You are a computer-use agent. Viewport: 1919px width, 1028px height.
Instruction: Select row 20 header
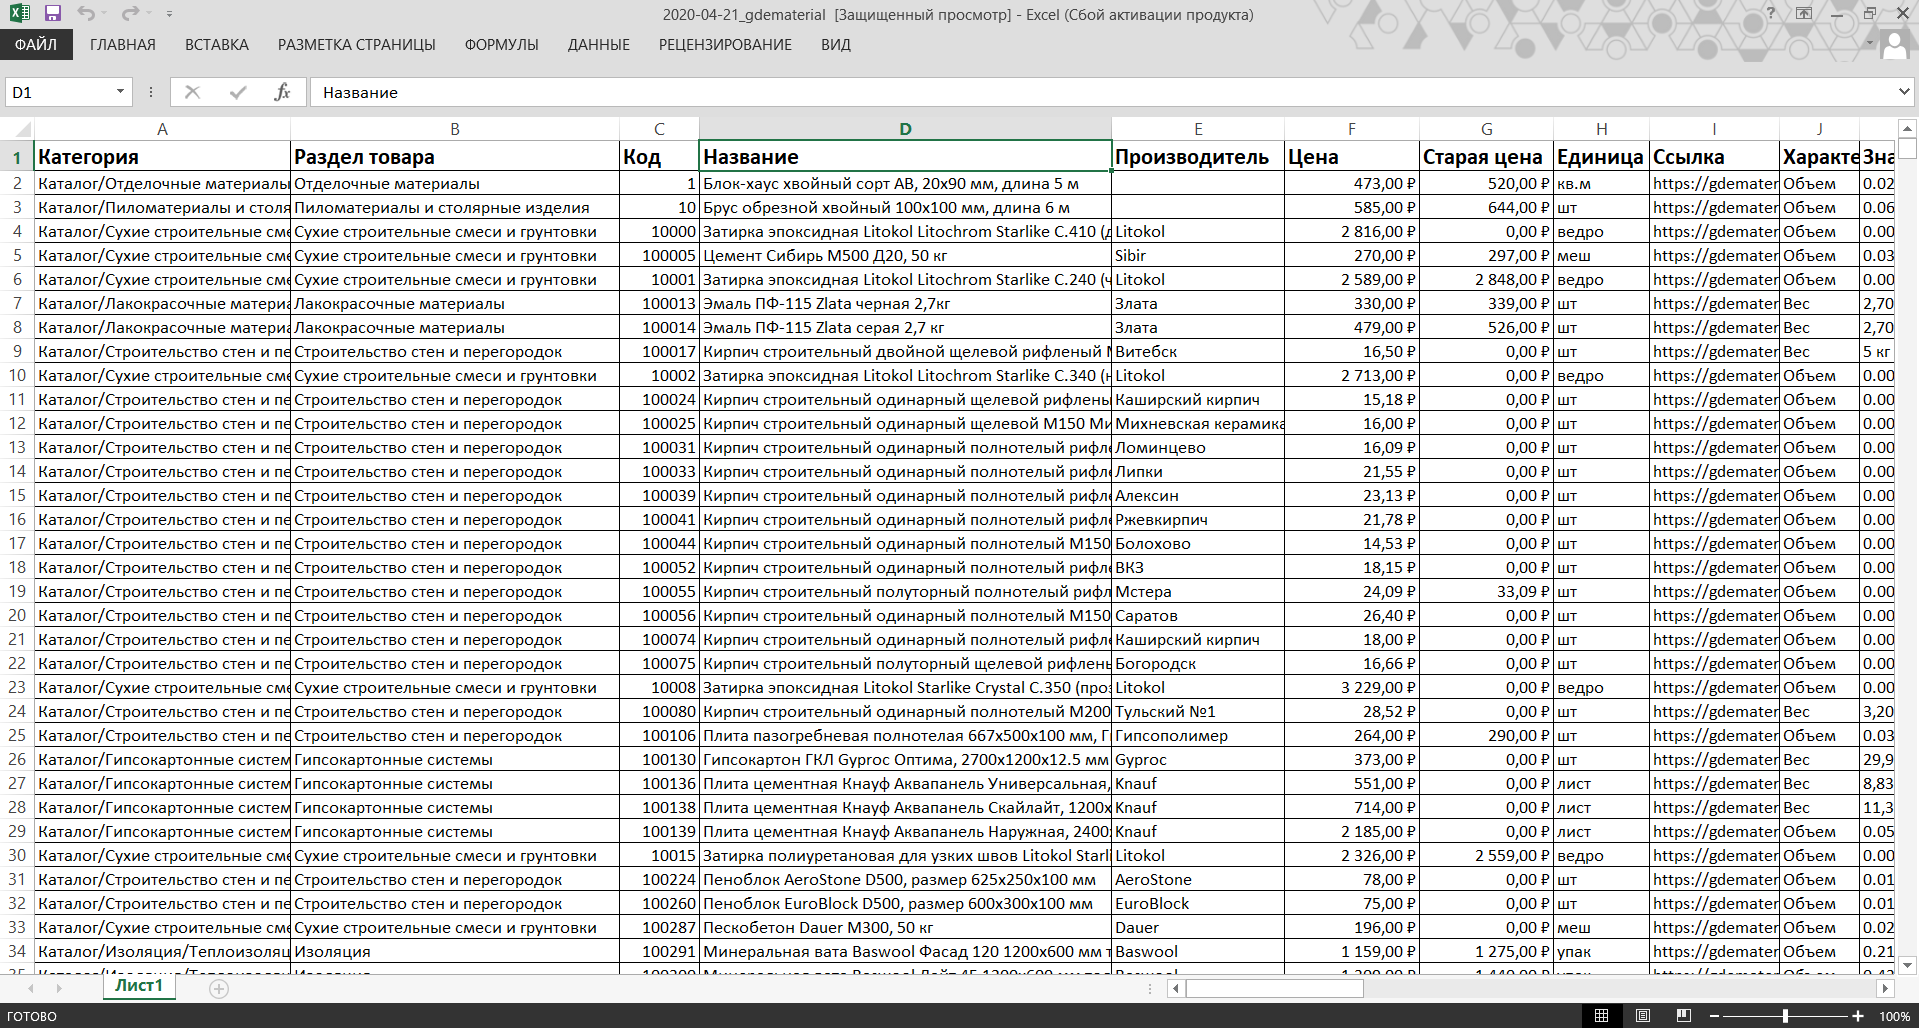click(17, 615)
